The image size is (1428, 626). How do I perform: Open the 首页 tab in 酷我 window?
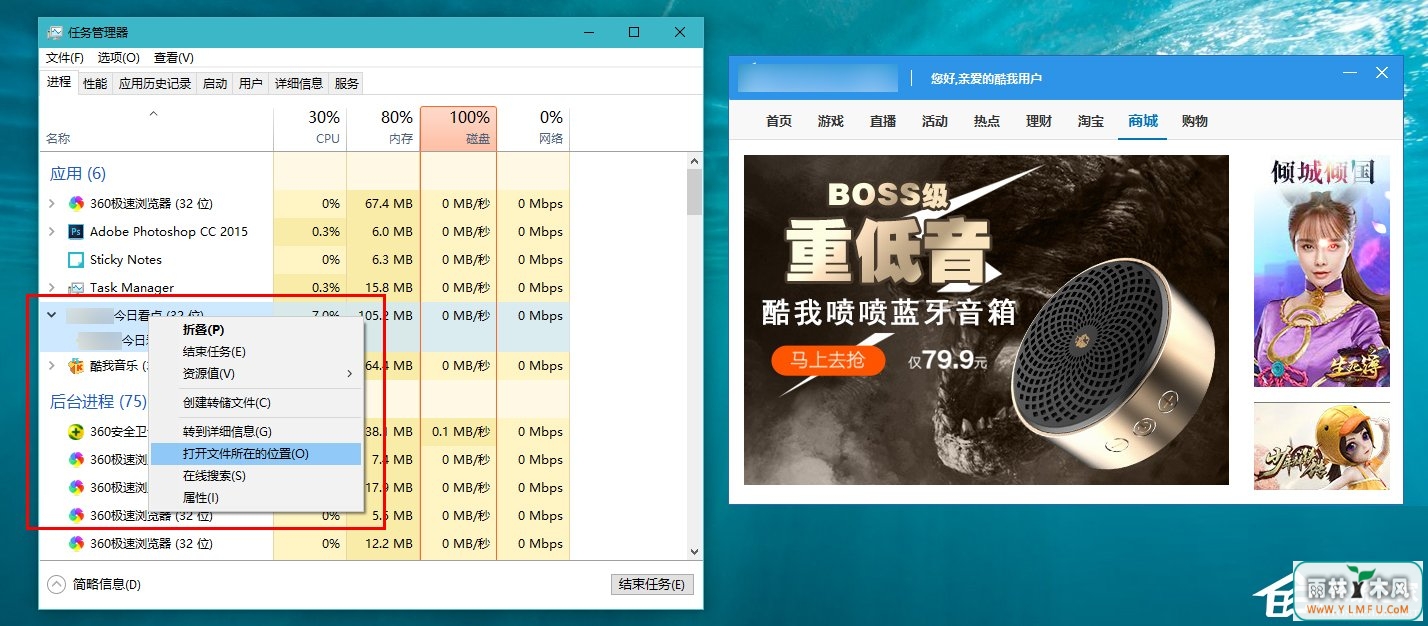pyautogui.click(x=779, y=121)
